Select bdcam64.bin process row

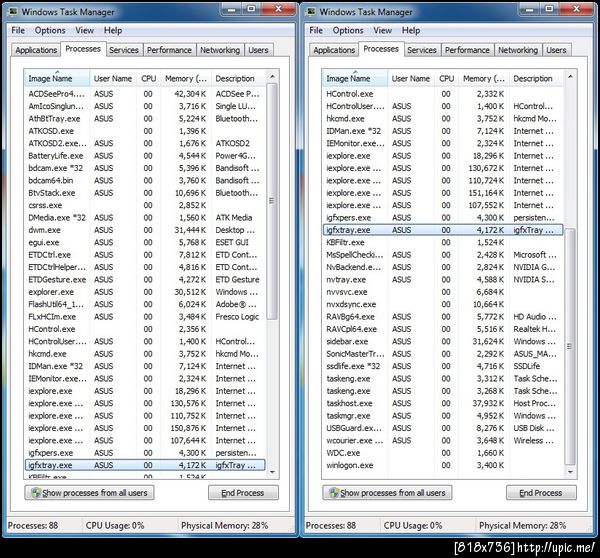click(x=145, y=181)
